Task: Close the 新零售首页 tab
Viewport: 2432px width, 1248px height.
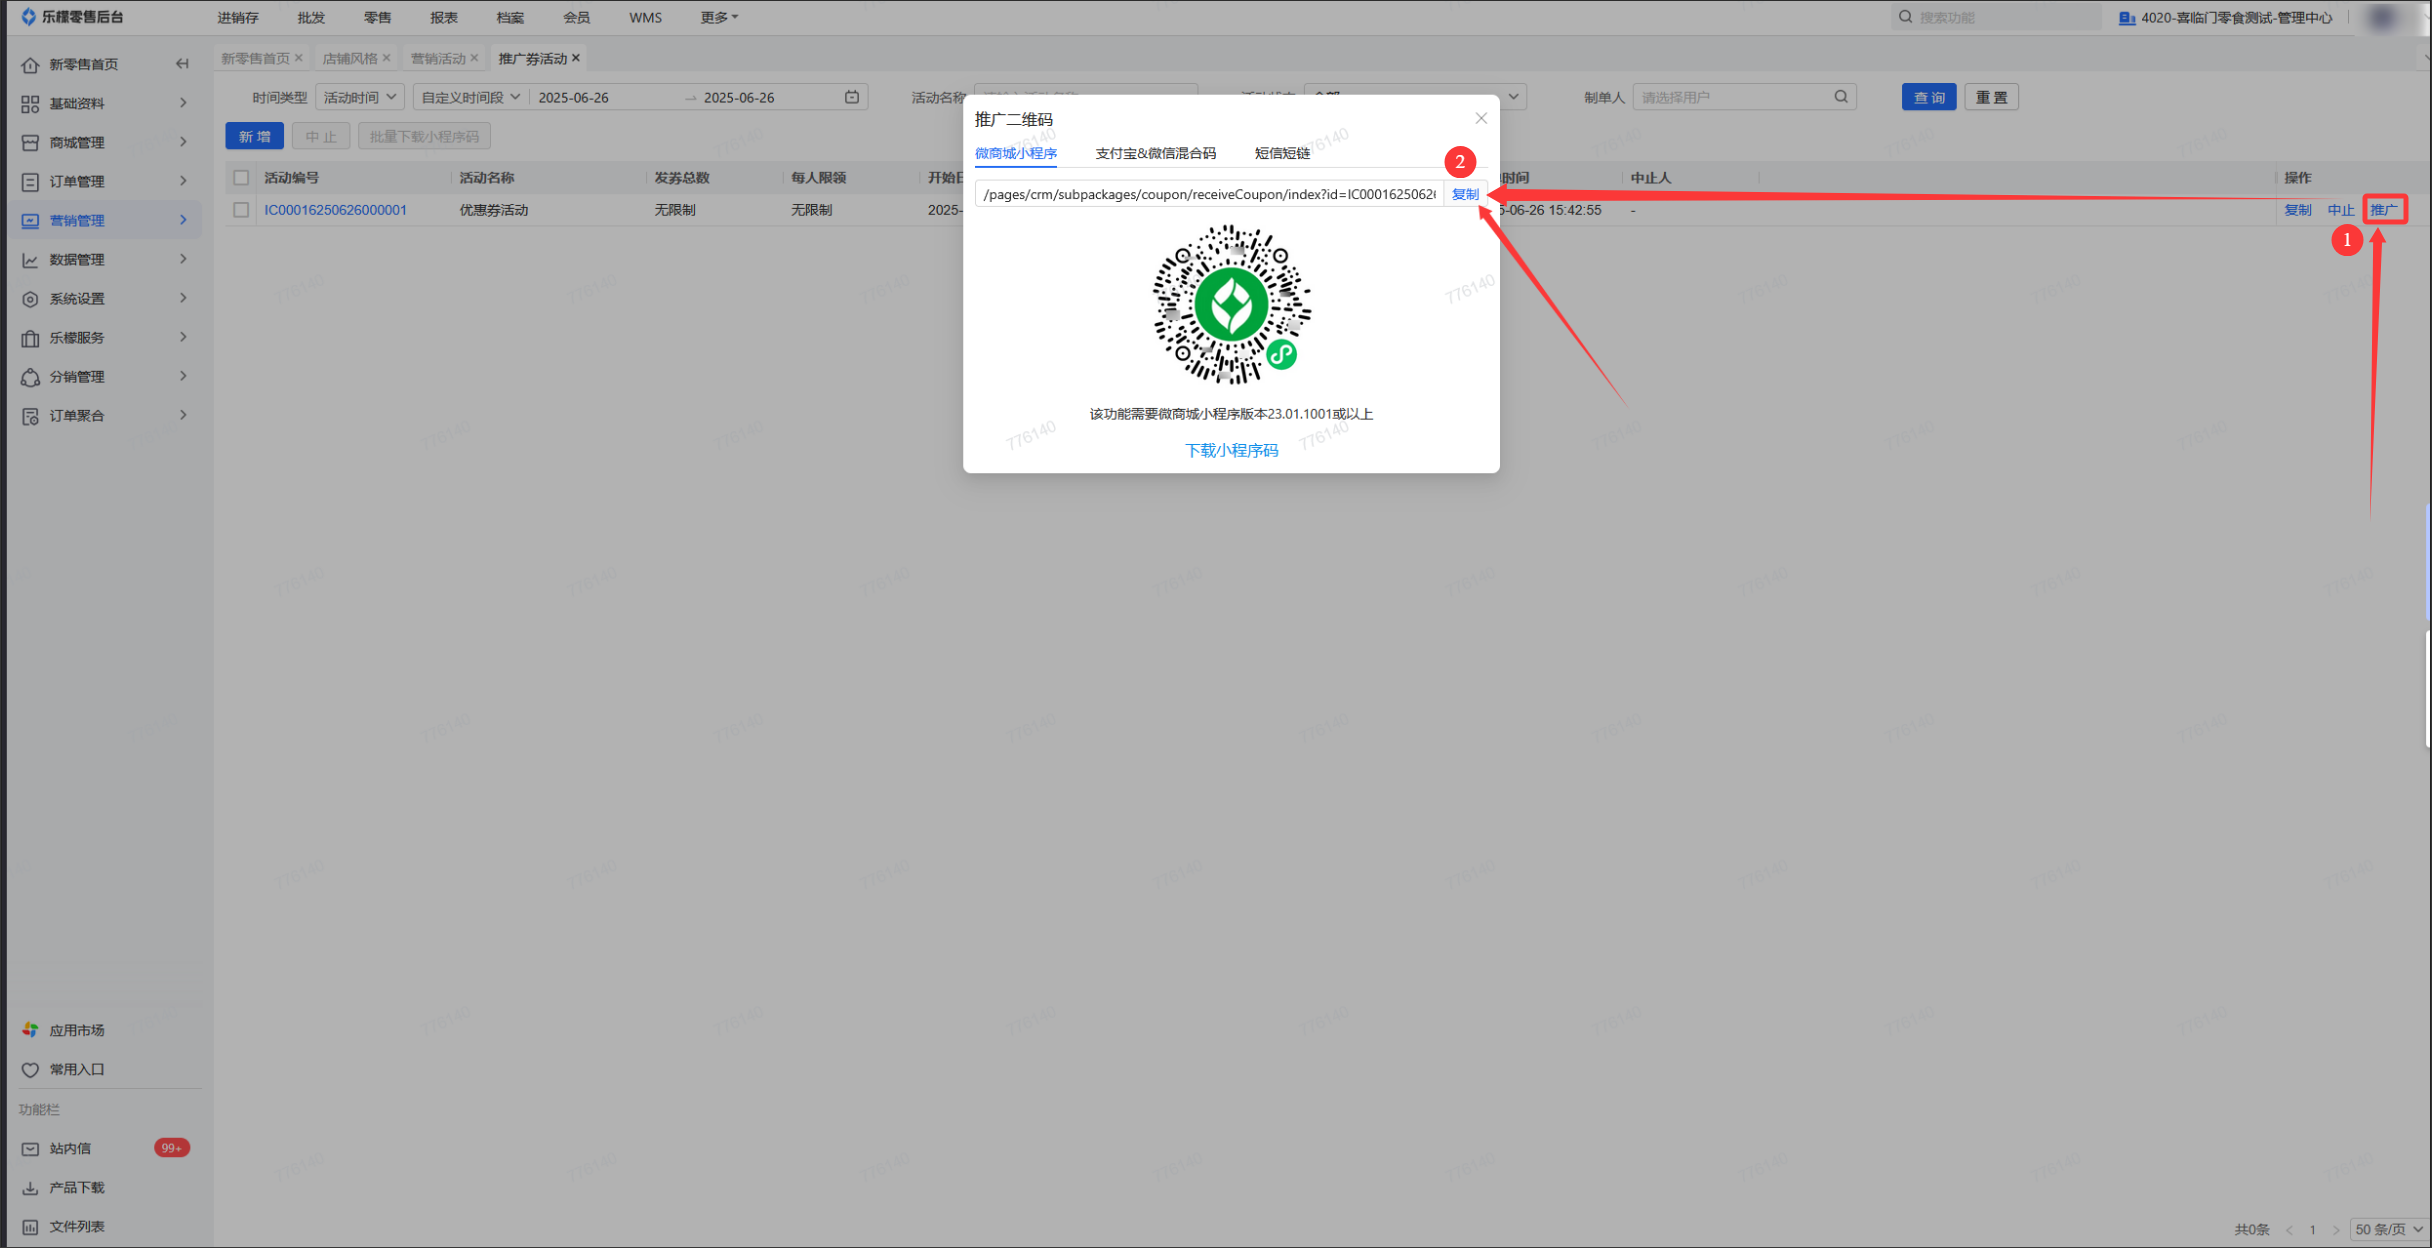Action: 298,58
